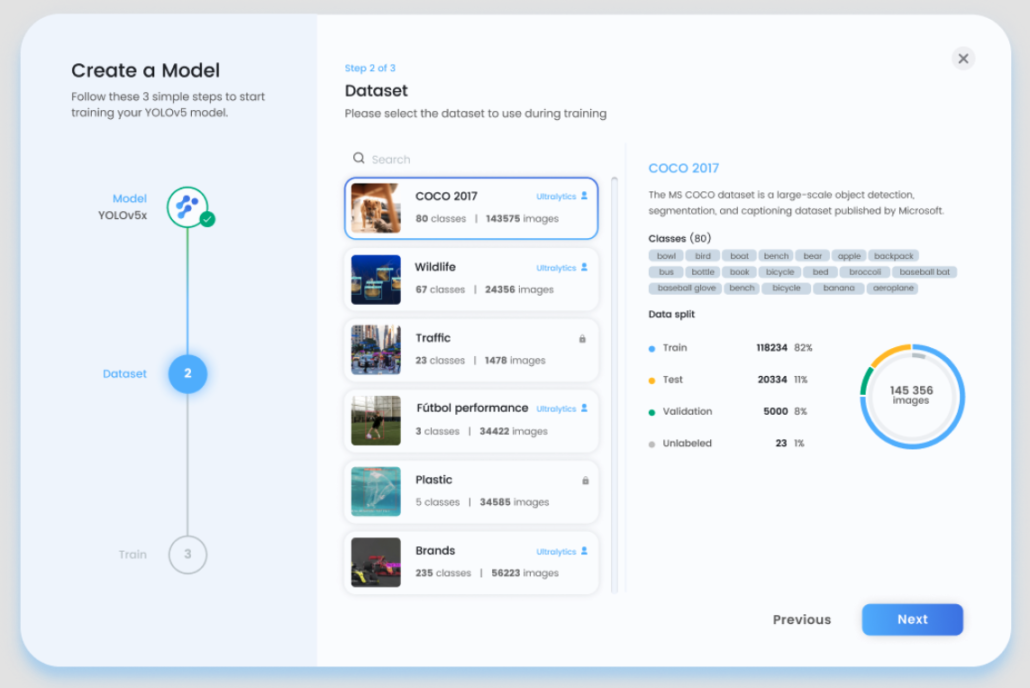Click the search magnifier icon

tap(359, 159)
